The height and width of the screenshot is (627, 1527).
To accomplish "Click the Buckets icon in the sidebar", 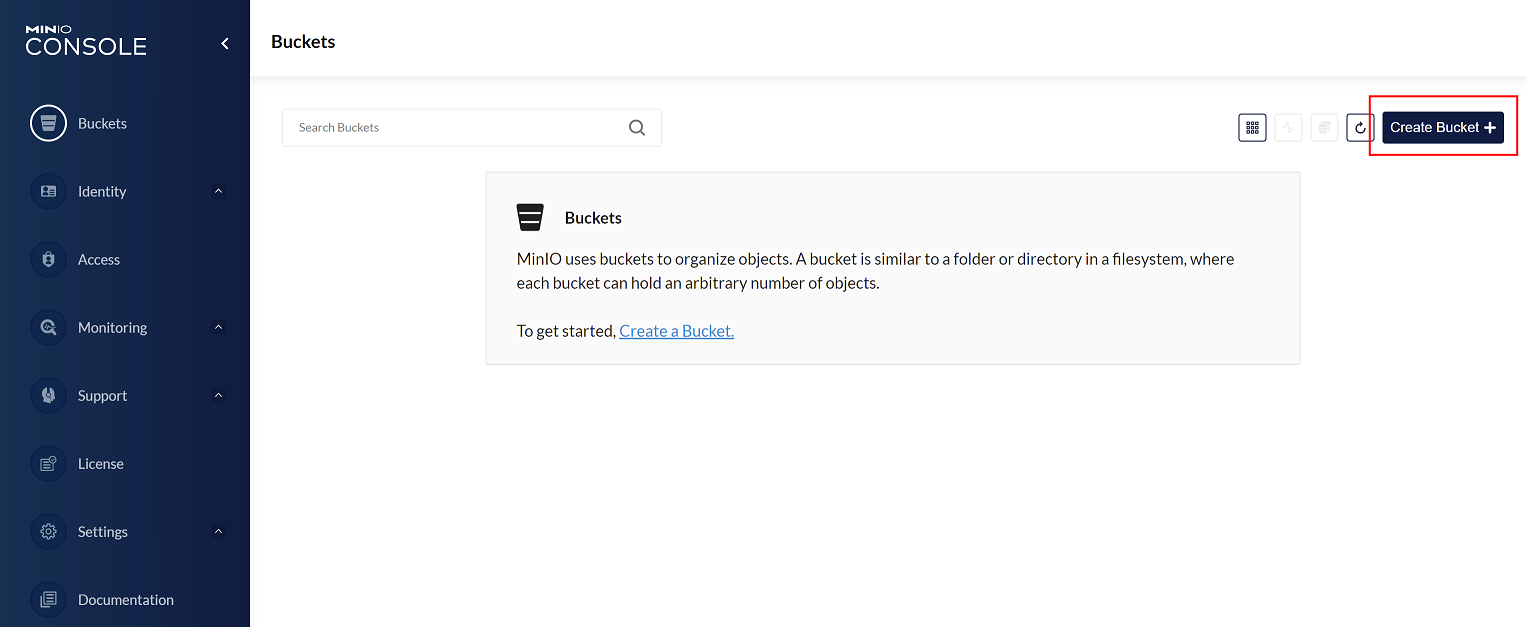I will point(48,124).
